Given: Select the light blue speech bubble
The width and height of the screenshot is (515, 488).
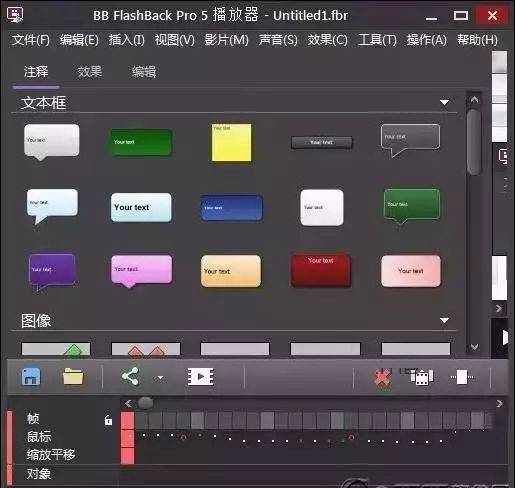Looking at the screenshot, I should coord(52,206).
